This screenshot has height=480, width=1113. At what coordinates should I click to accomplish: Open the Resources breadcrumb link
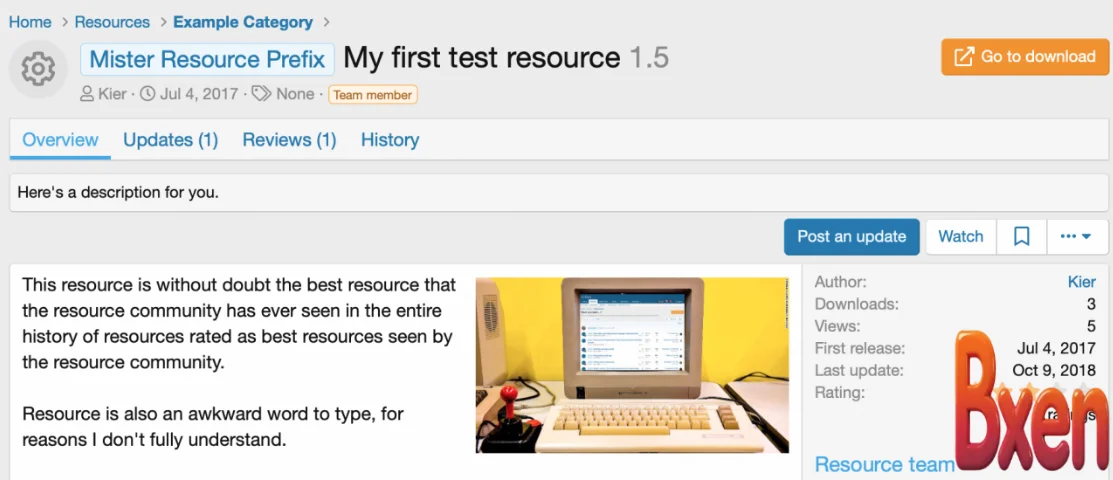(112, 22)
